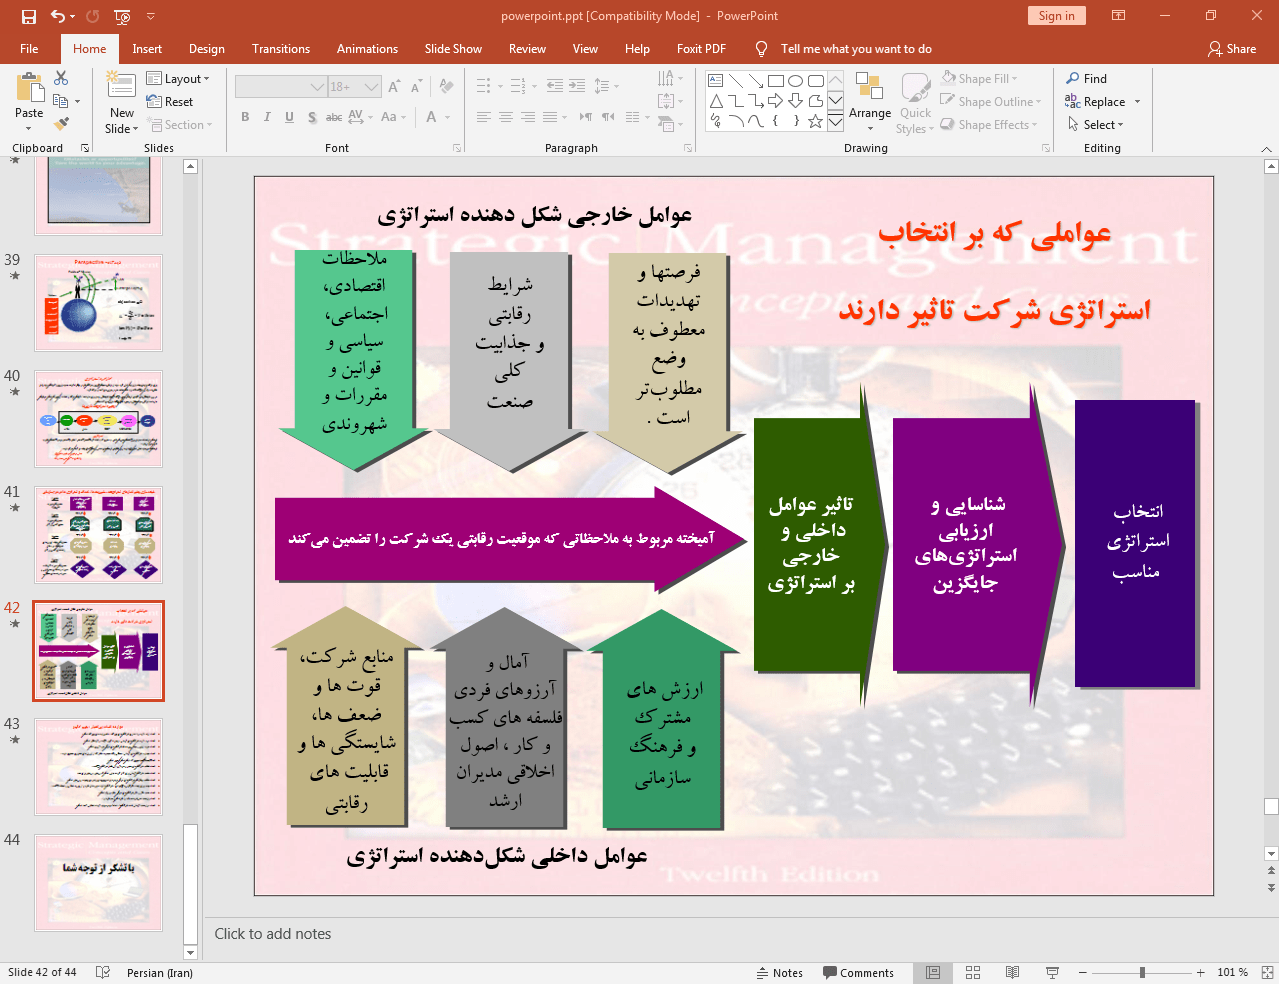The image size is (1279, 984).
Task: Toggle Align Left paragraph button
Action: tap(483, 117)
